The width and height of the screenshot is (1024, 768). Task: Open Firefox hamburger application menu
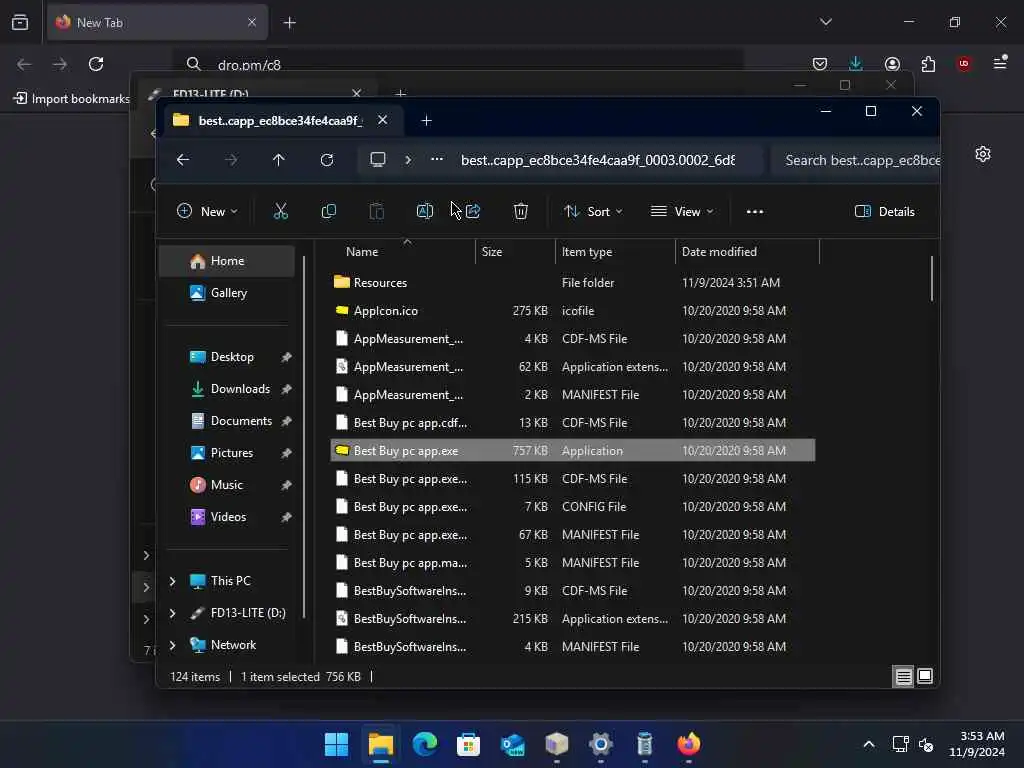point(1000,63)
